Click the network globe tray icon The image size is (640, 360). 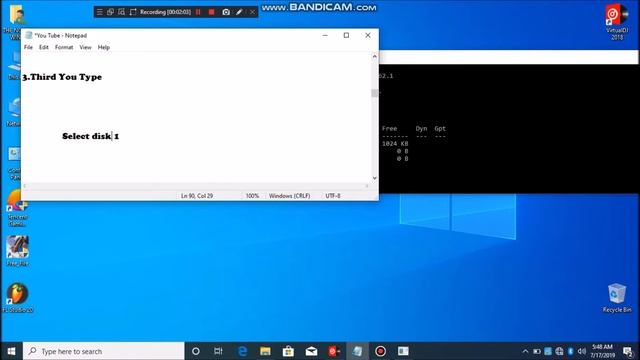tap(559, 351)
